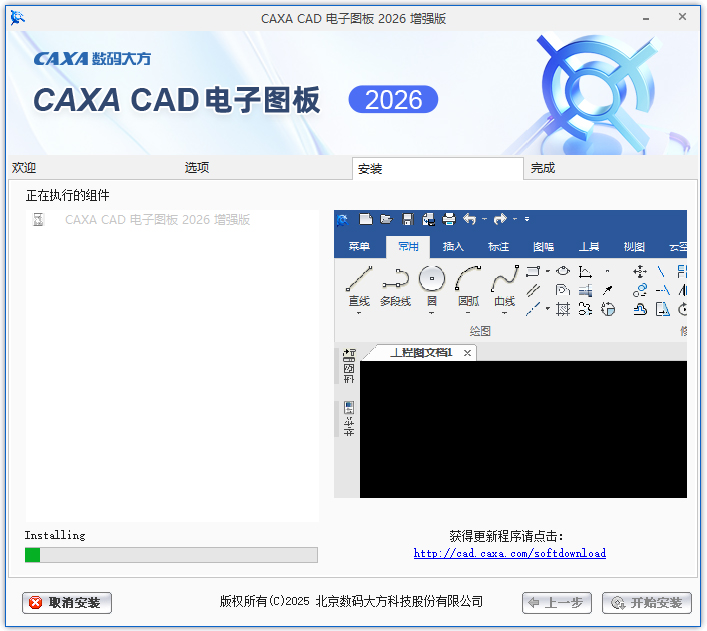
Task: Expand the dropdown arrow under 圆
Action: (x=432, y=313)
